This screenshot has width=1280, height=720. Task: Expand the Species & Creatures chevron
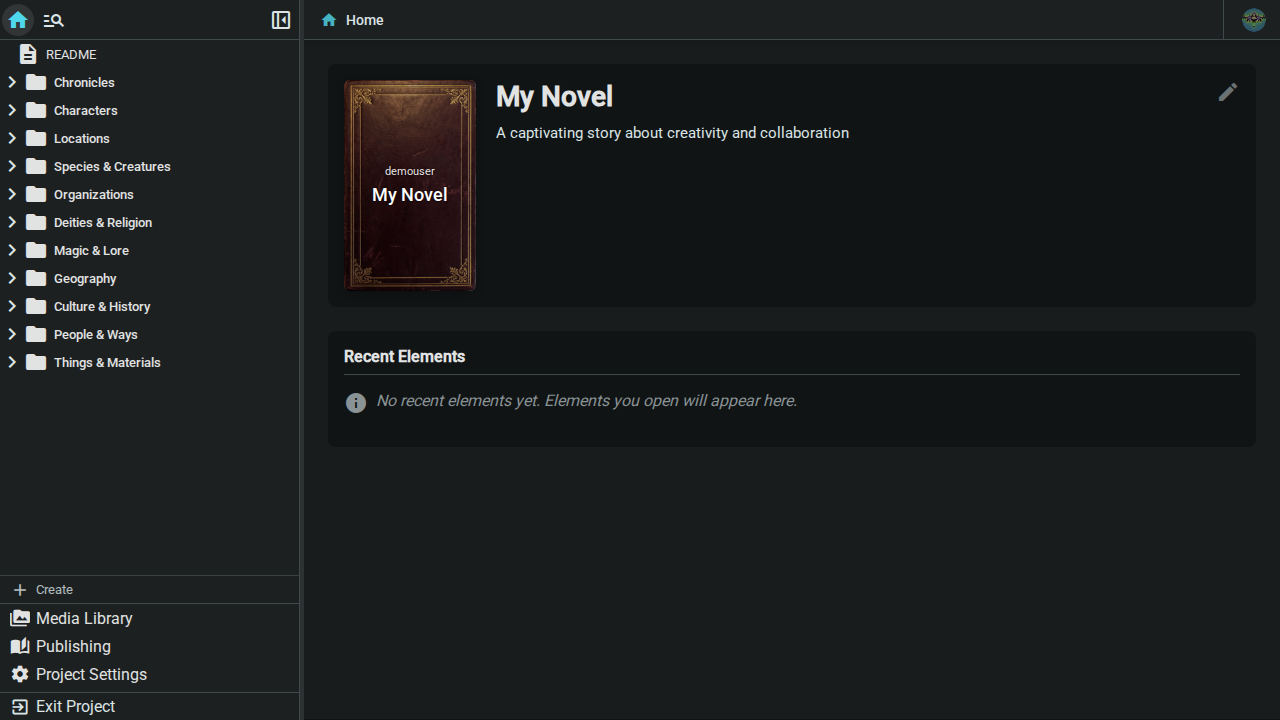[x=12, y=166]
